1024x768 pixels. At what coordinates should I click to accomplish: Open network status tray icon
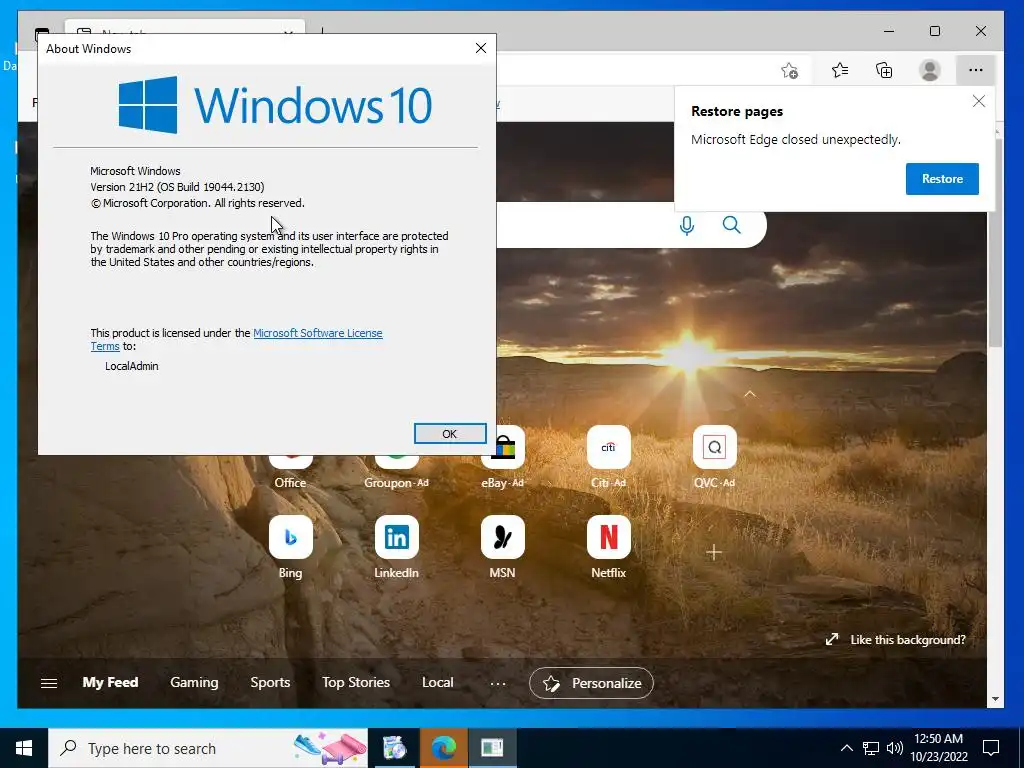(x=871, y=748)
